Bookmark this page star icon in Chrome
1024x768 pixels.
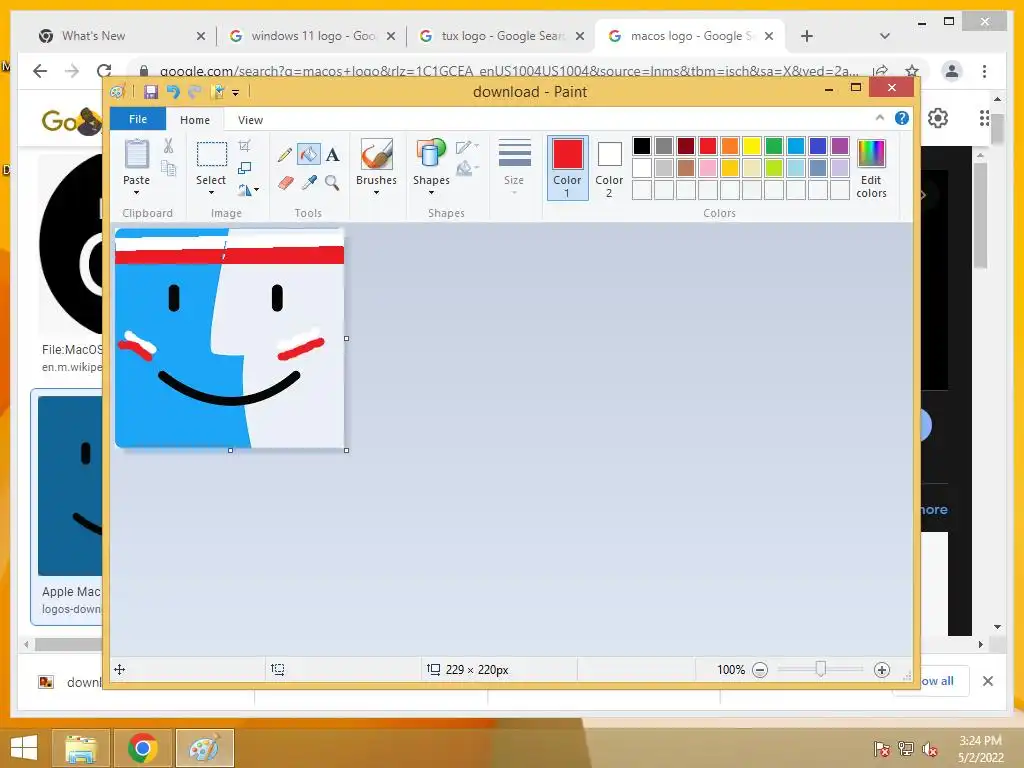912,71
